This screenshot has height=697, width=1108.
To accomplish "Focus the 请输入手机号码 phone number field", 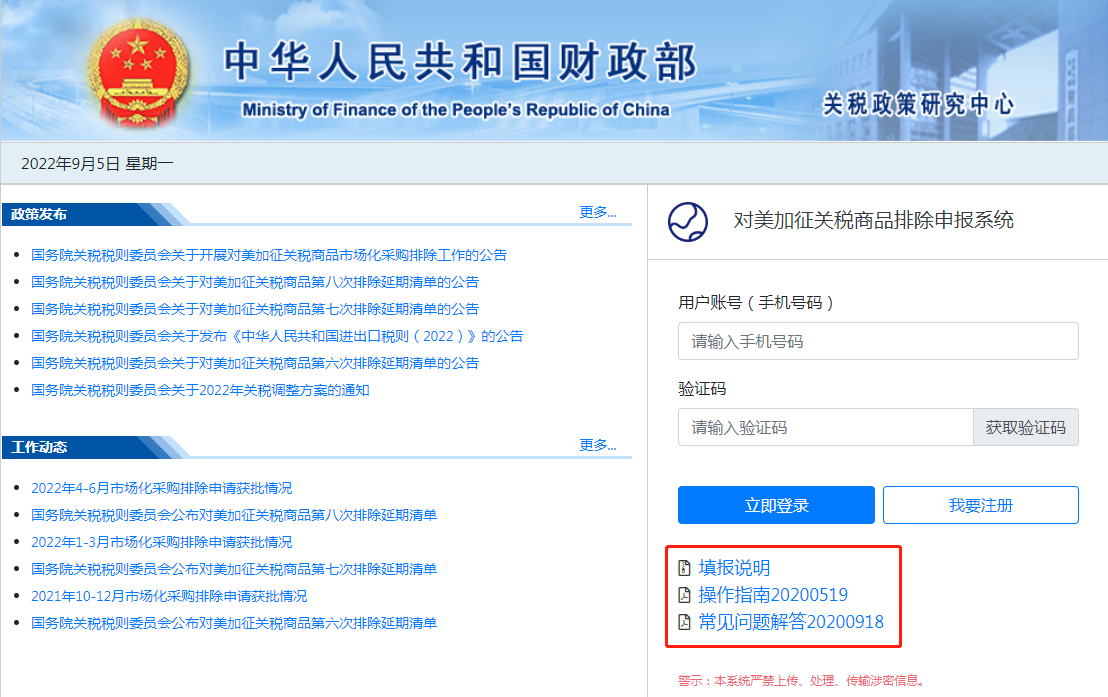I will pos(878,341).
